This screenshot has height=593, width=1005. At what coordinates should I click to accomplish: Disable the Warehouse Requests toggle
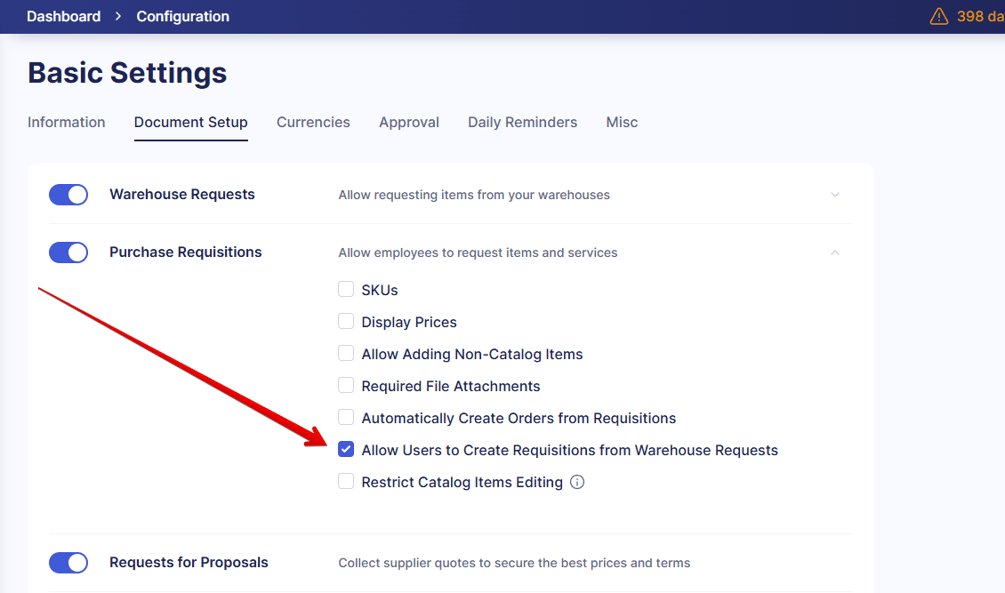point(68,194)
